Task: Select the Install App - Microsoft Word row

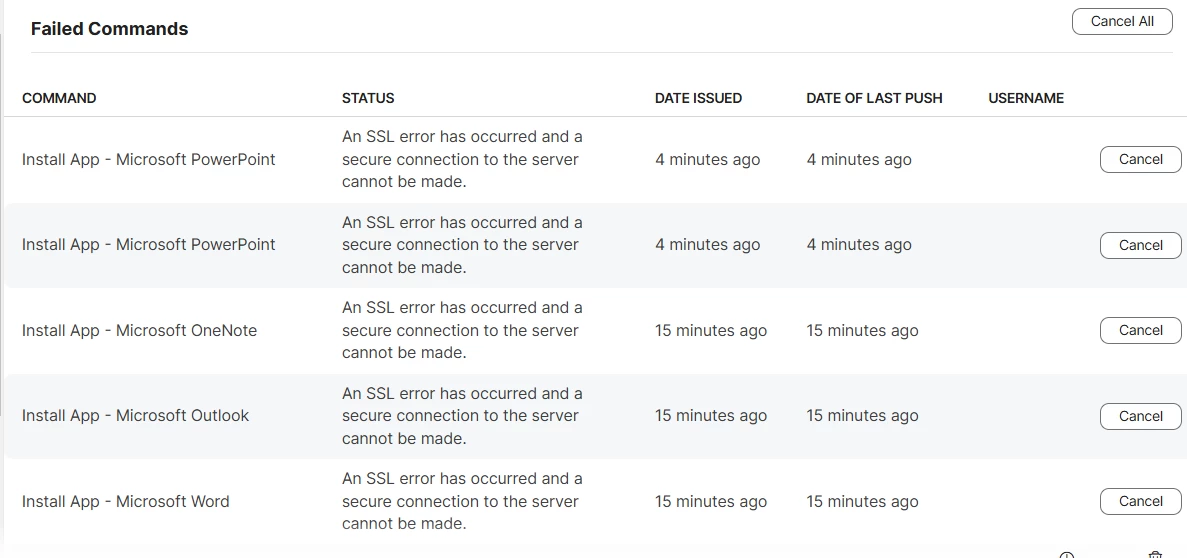Action: tap(594, 501)
